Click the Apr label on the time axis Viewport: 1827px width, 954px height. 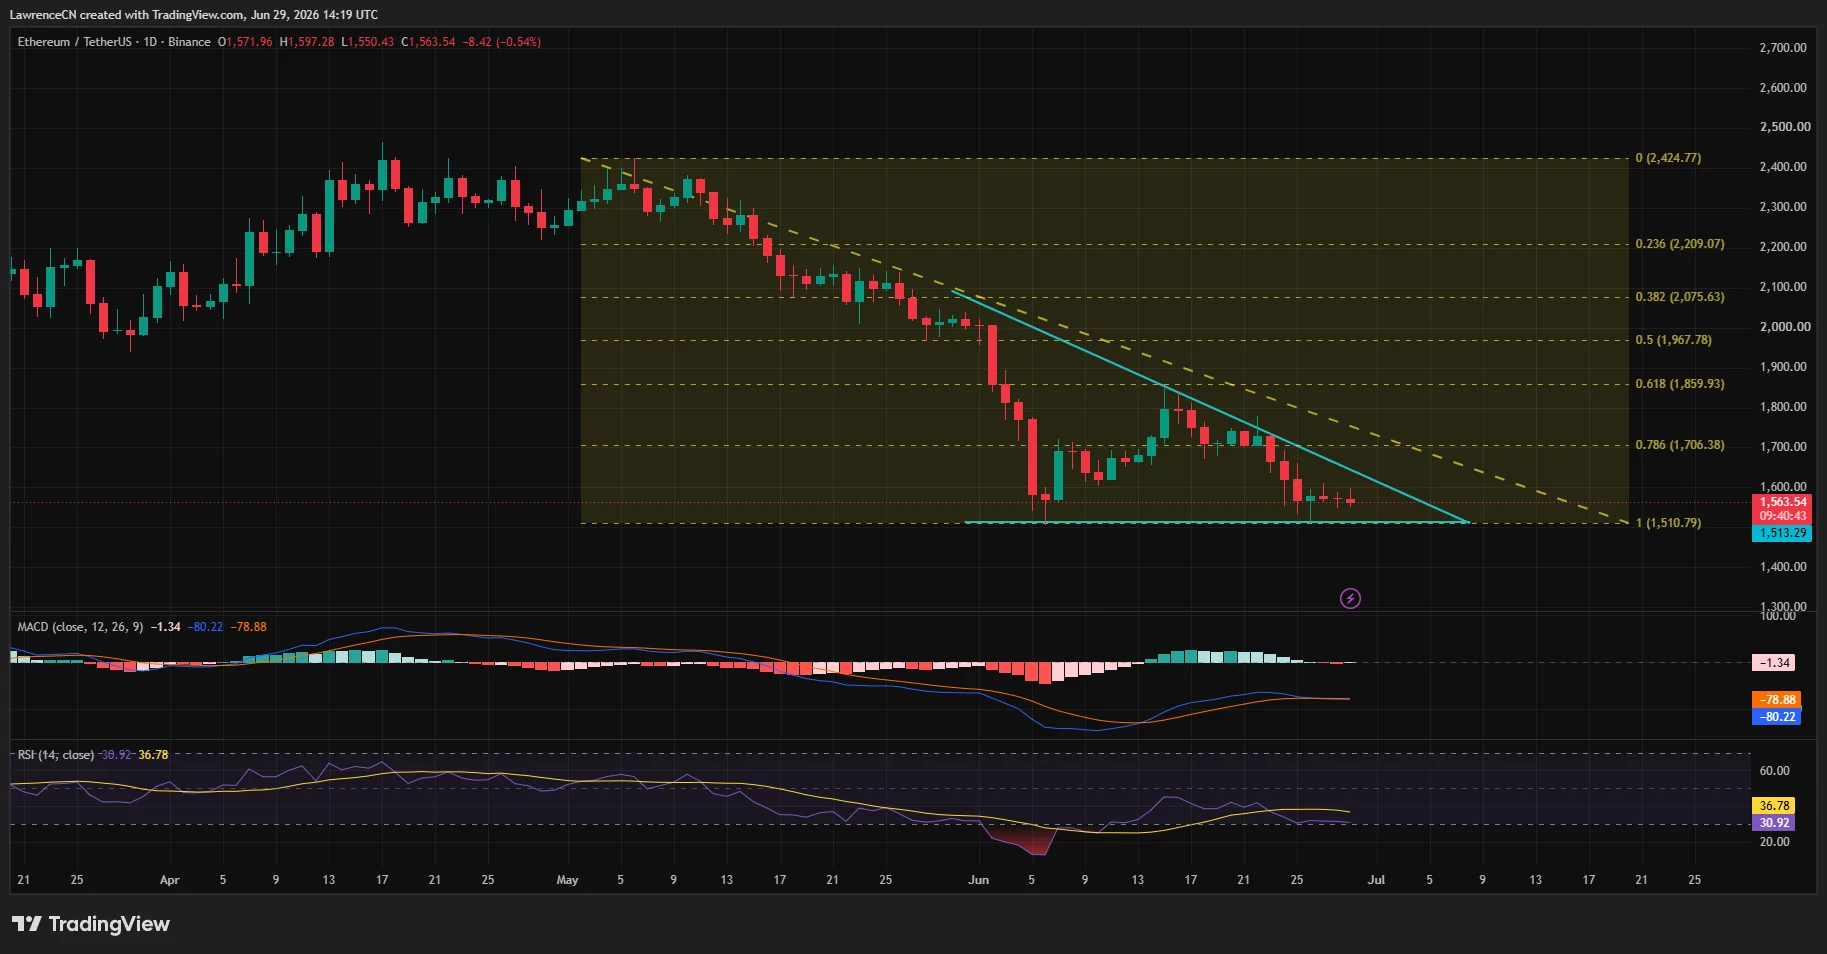point(170,880)
